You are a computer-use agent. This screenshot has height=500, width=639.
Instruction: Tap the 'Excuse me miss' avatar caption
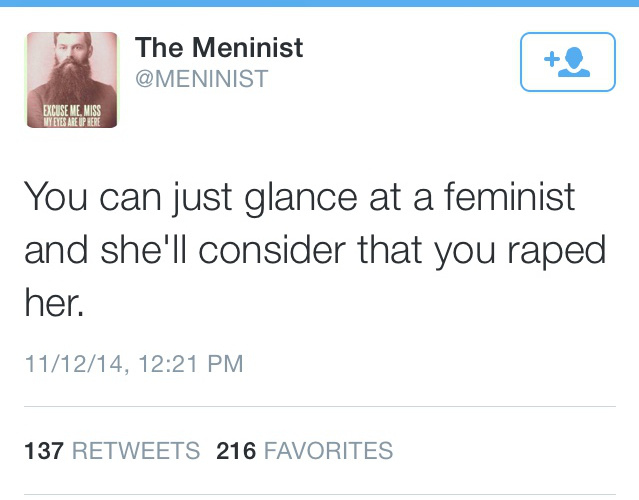click(72, 113)
